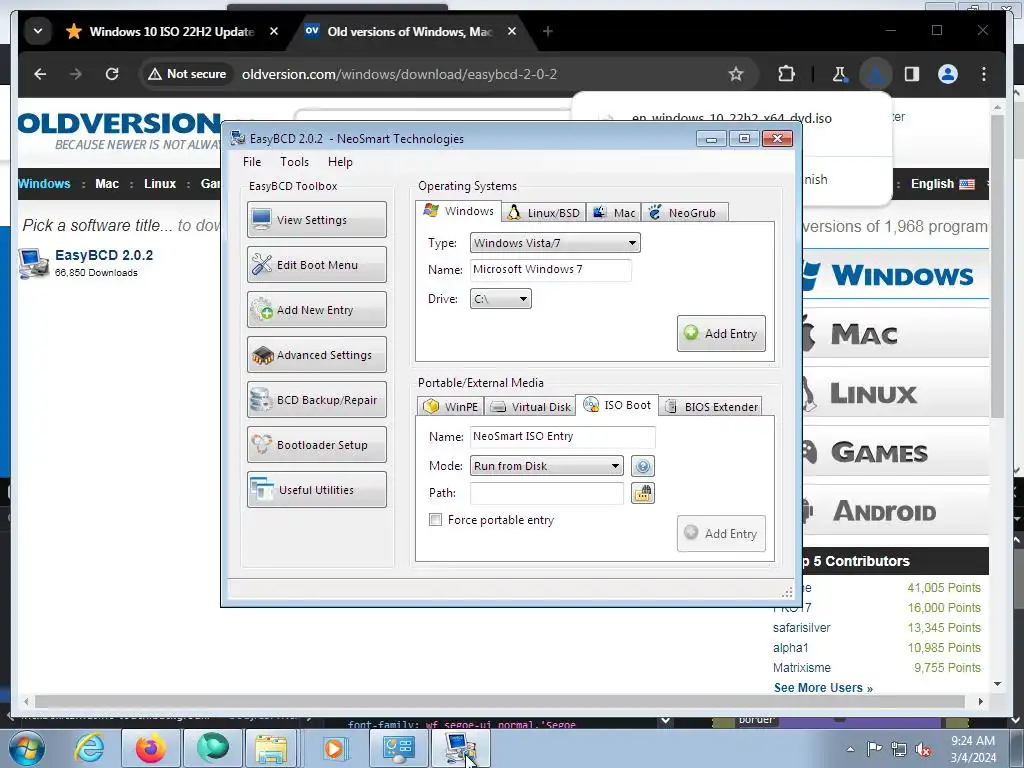
Task: Open Add New Entry section
Action: [x=317, y=310]
